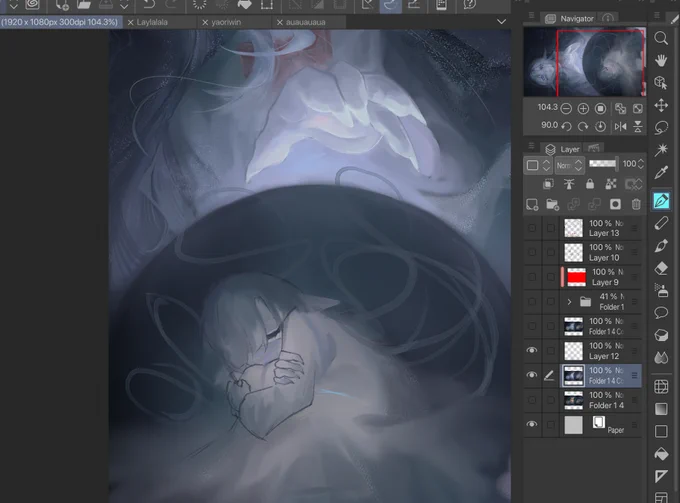Select the Lasso selection tool
This screenshot has width=680, height=503.
661,127
